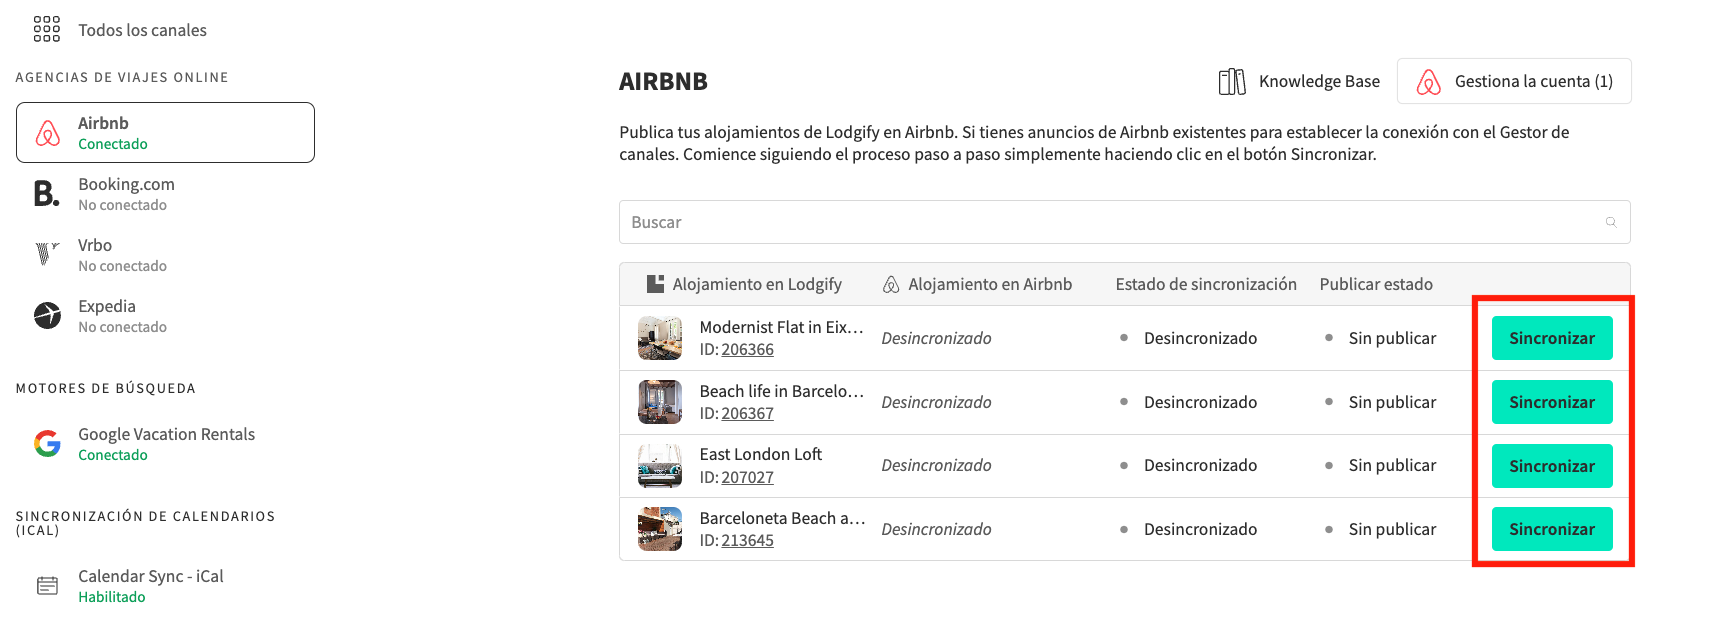
Task: Click Sin publicar status for East London Loft
Action: pos(1392,465)
